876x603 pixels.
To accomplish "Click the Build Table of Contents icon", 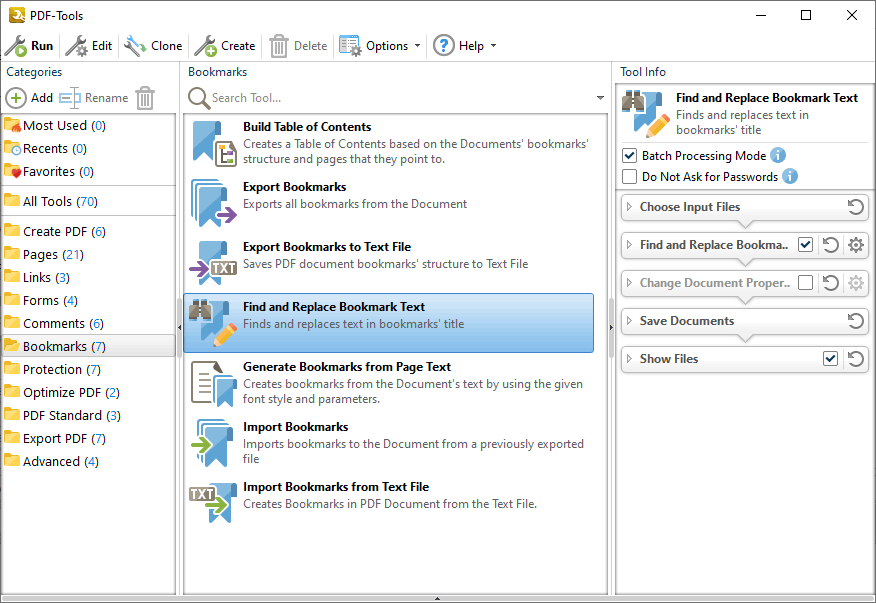I will (213, 144).
